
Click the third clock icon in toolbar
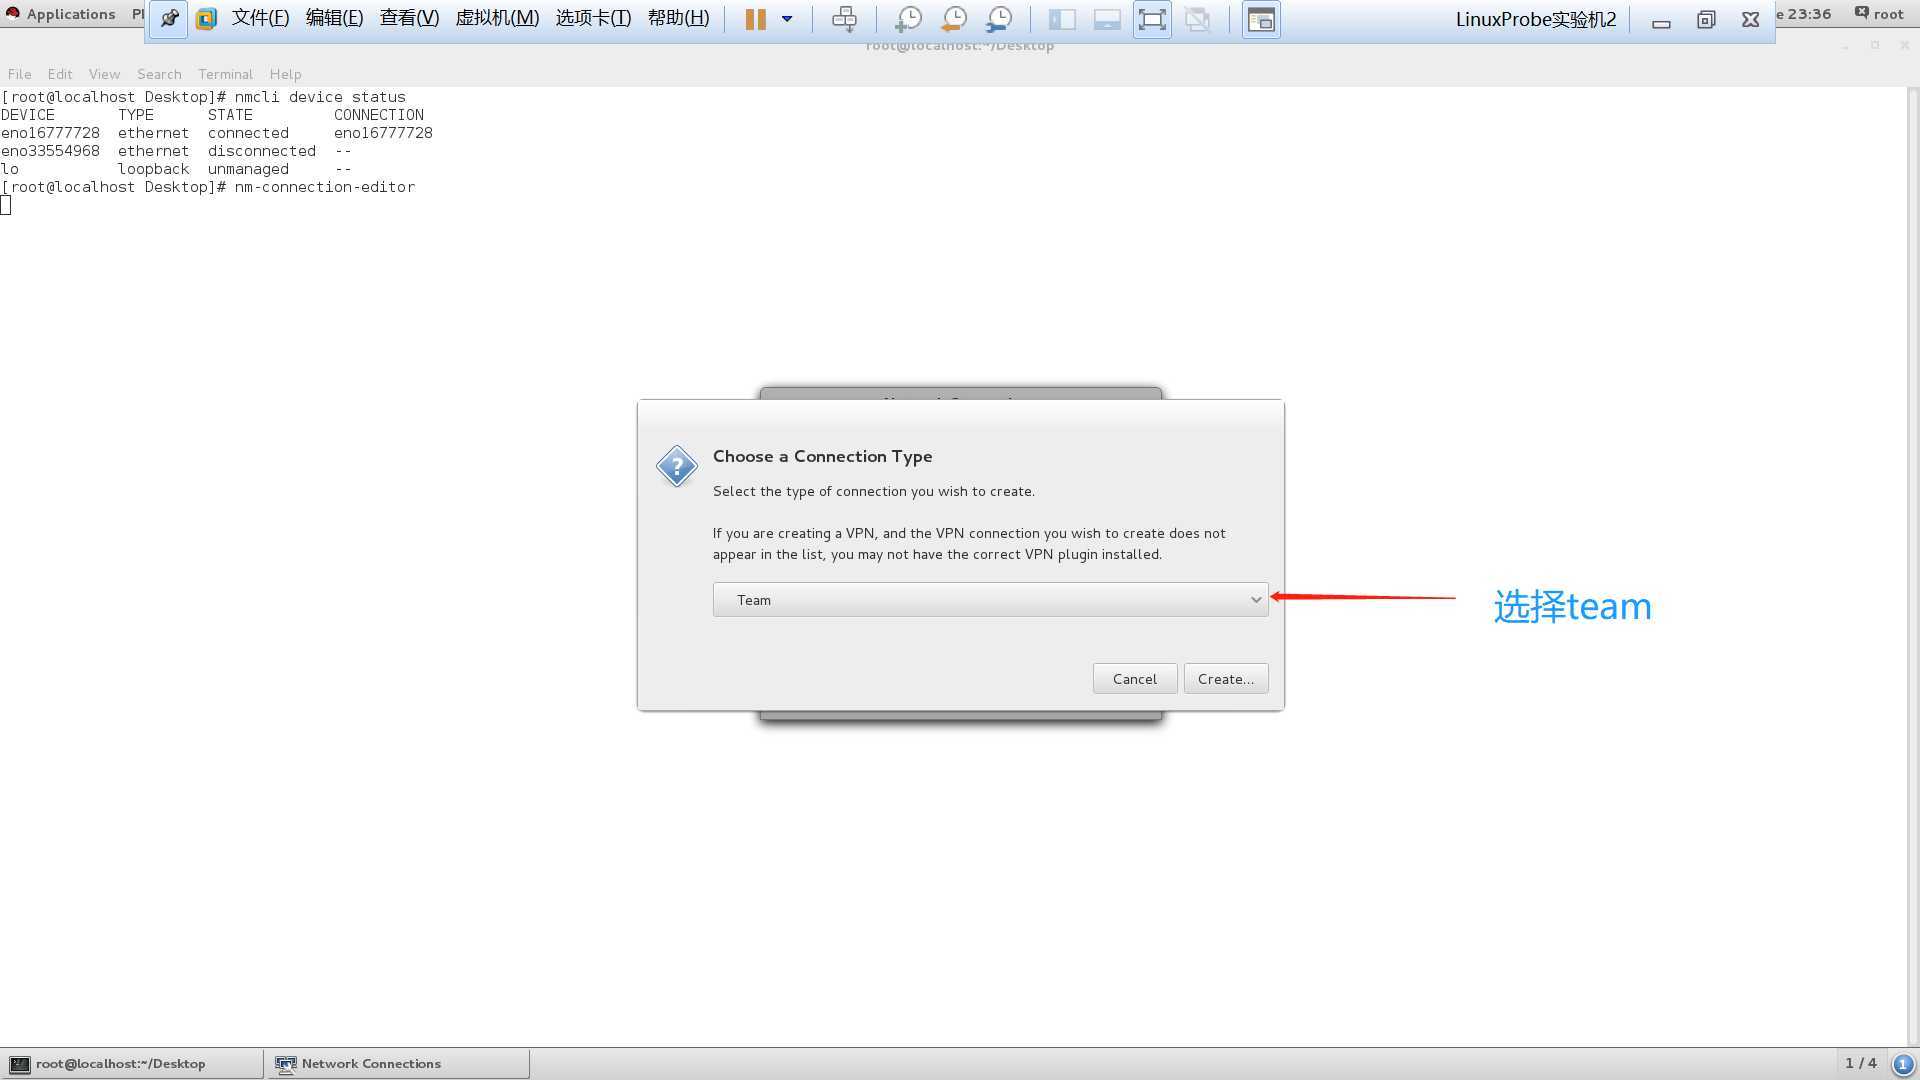click(x=998, y=18)
